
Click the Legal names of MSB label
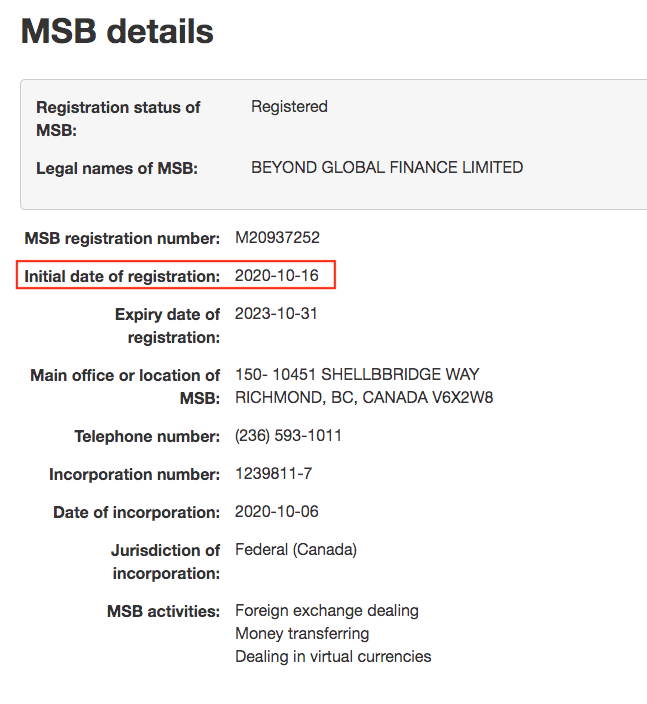117,168
